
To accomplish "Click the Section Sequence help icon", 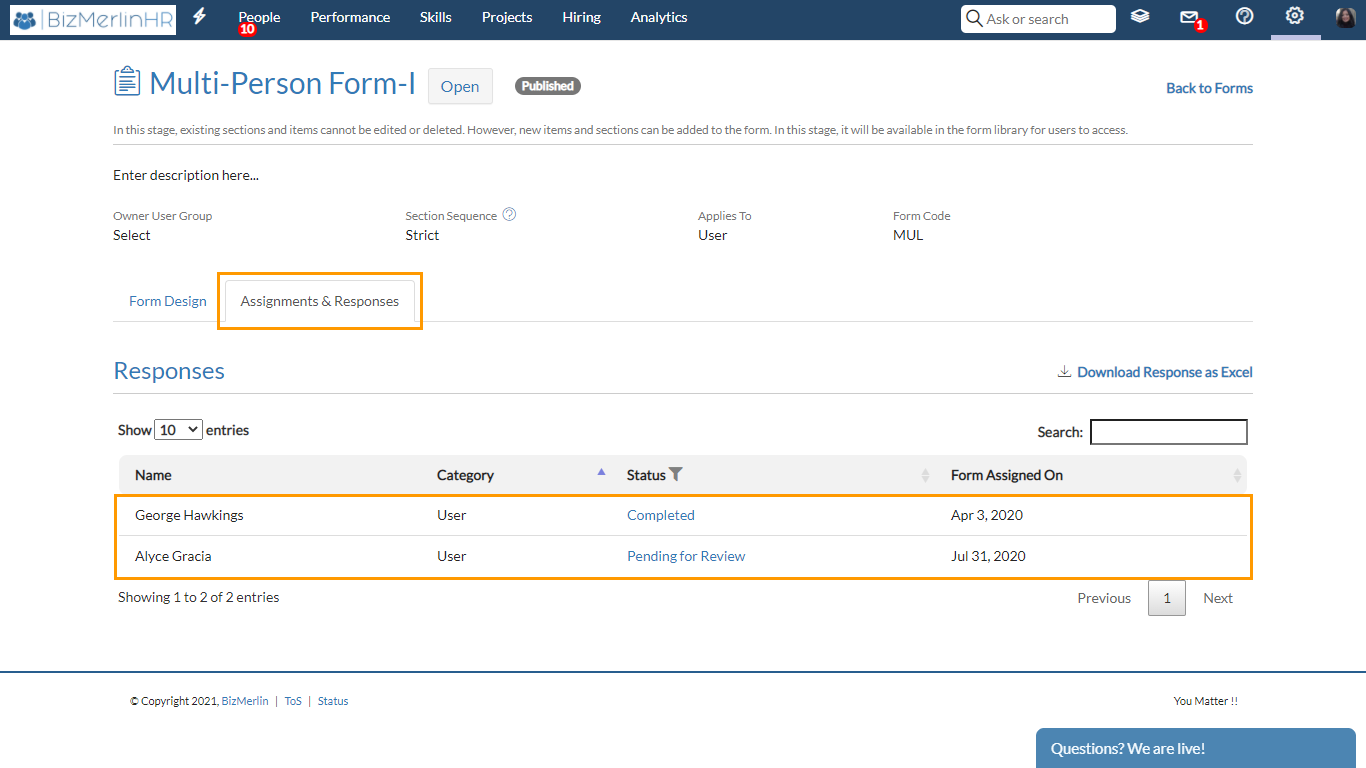I will click(x=509, y=214).
